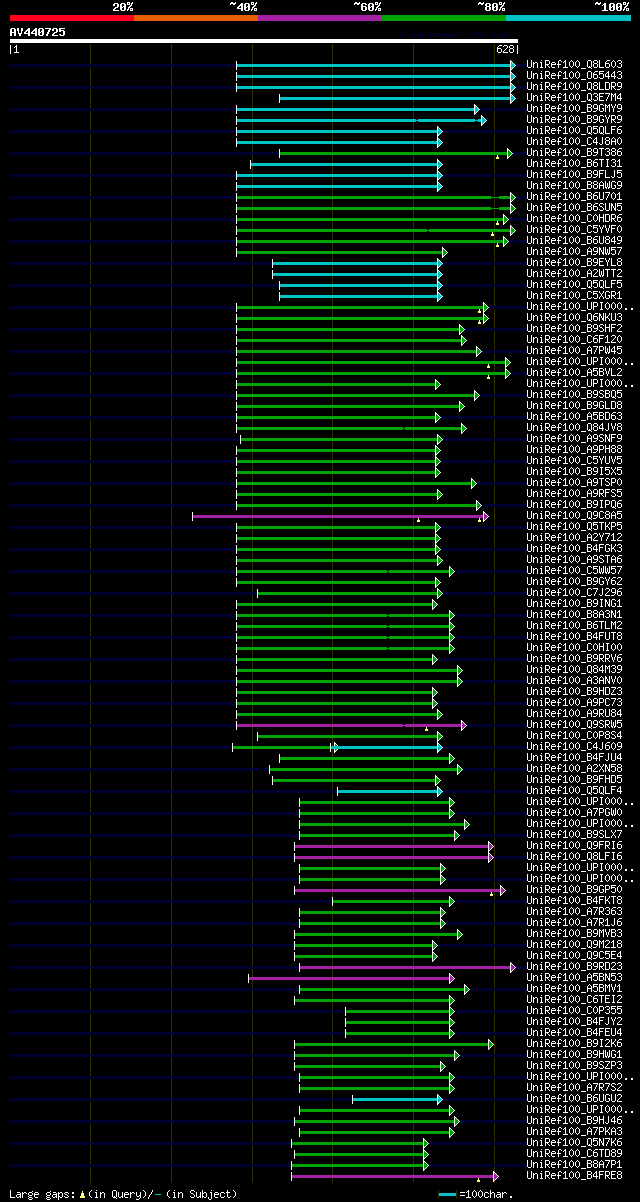640x1202 pixels.
Task: Open hit UniRef100_O65443
Action: point(573,75)
